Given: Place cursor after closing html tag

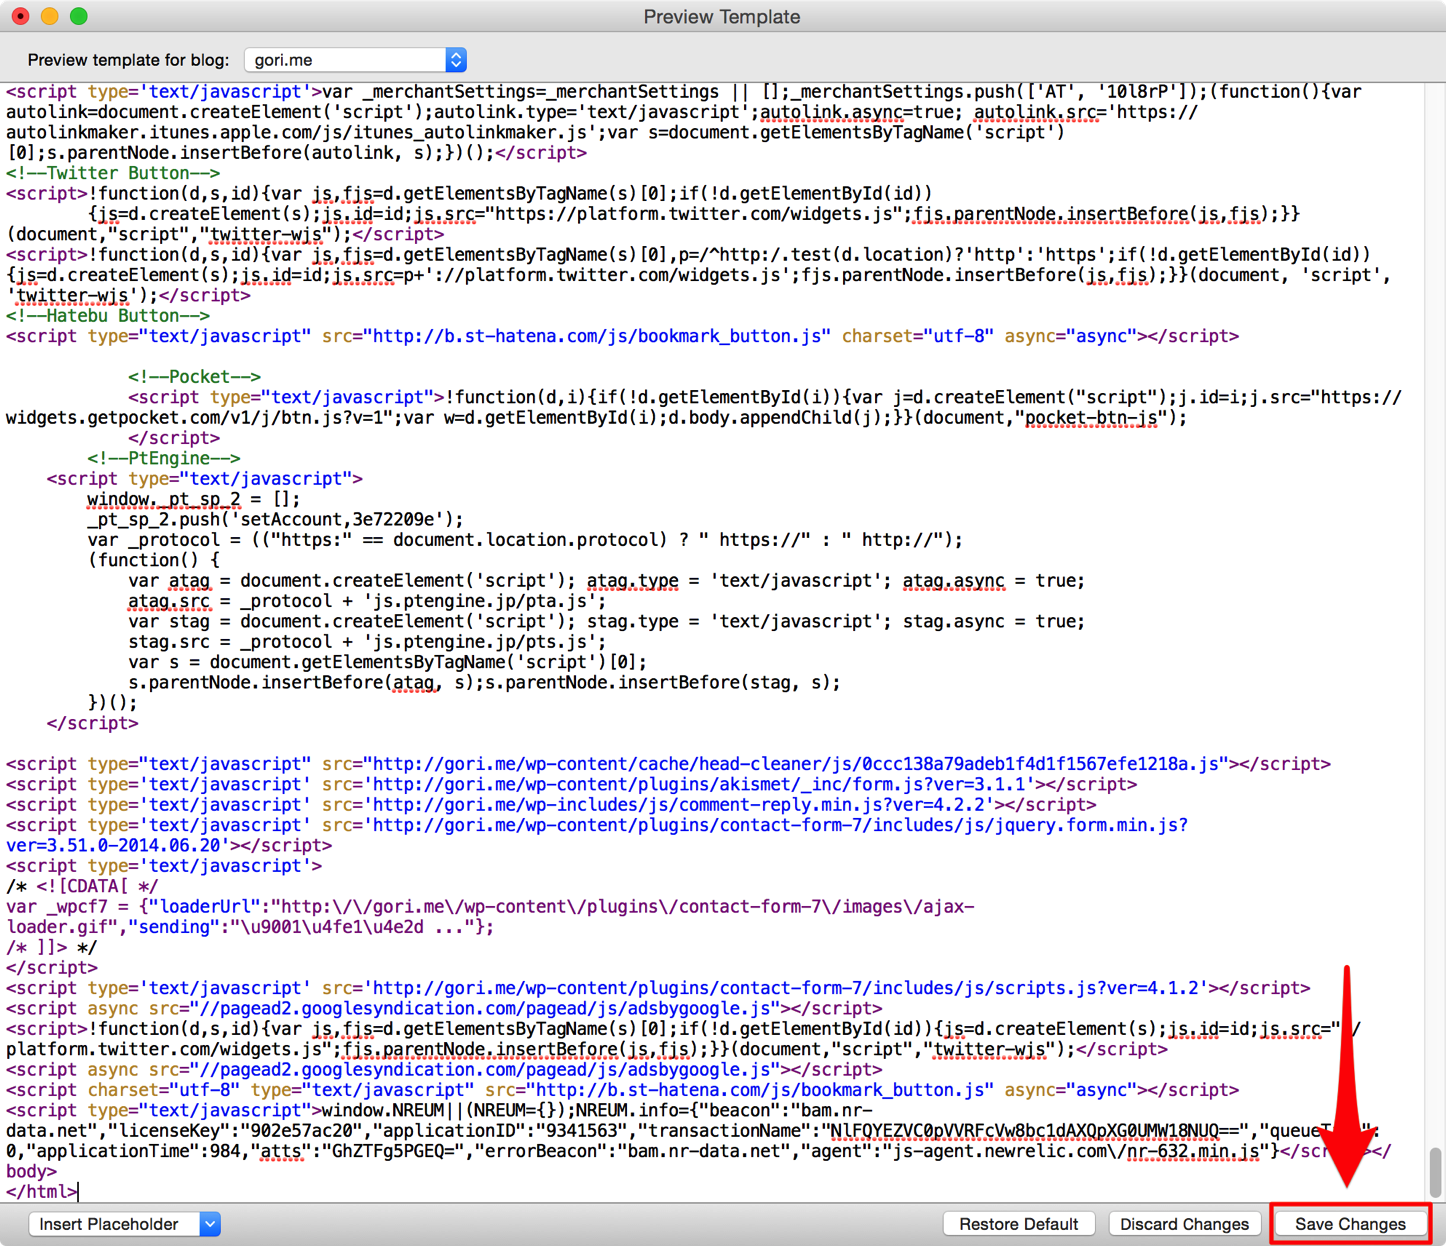Looking at the screenshot, I should [79, 1192].
